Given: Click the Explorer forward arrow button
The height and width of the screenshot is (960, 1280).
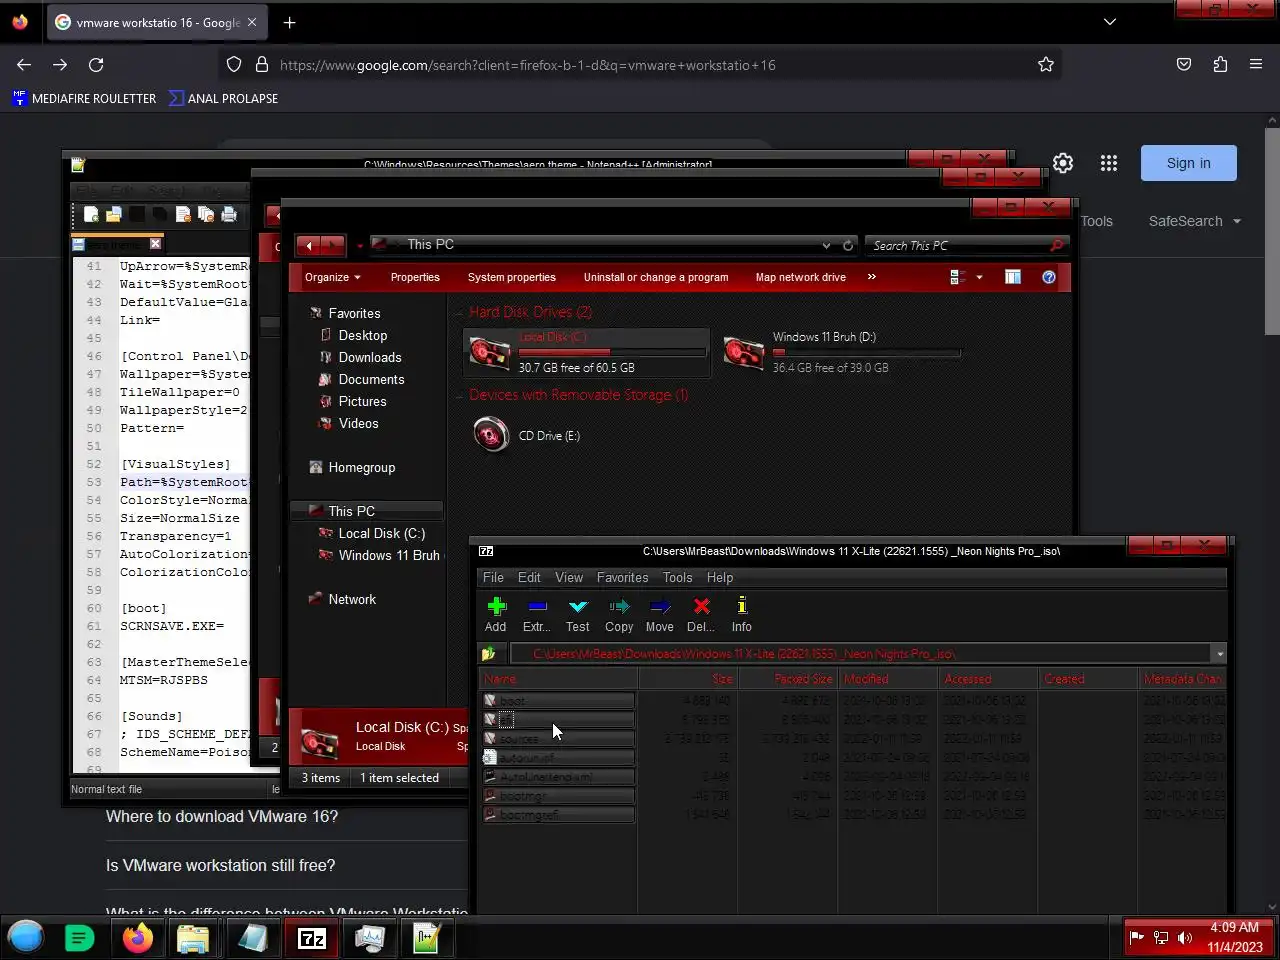Looking at the screenshot, I should [x=333, y=245].
